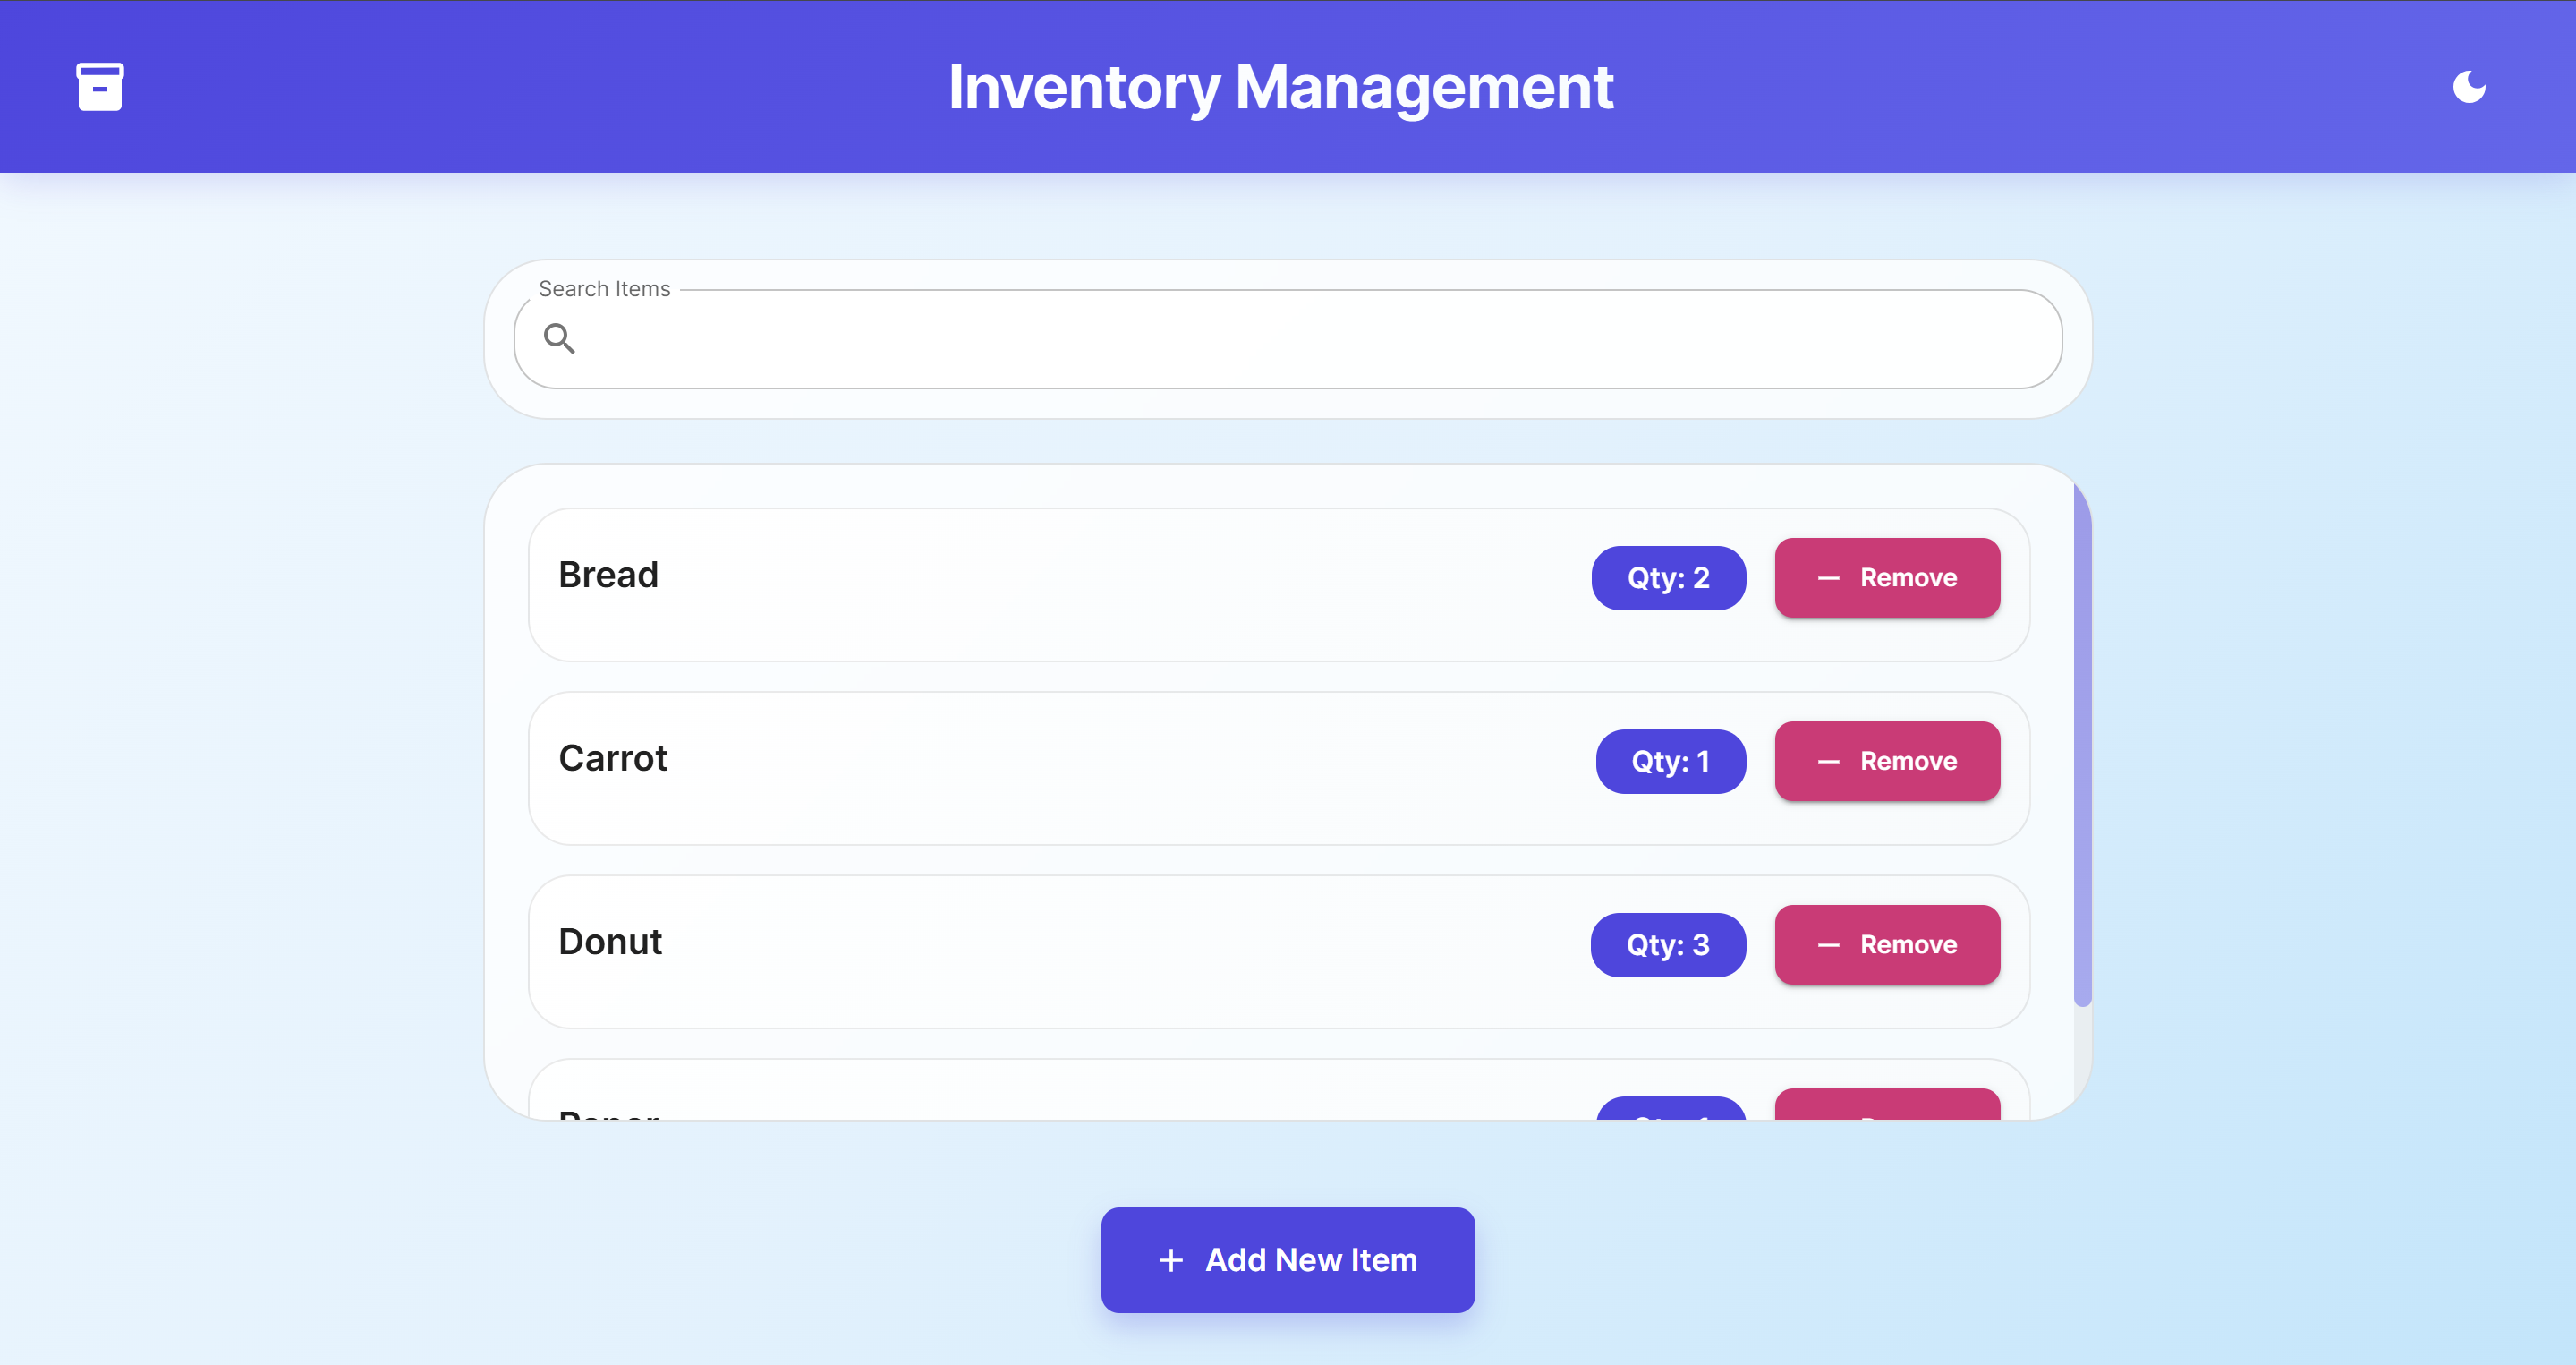Click the archive box icon in the header
The height and width of the screenshot is (1365, 2576).
point(99,86)
